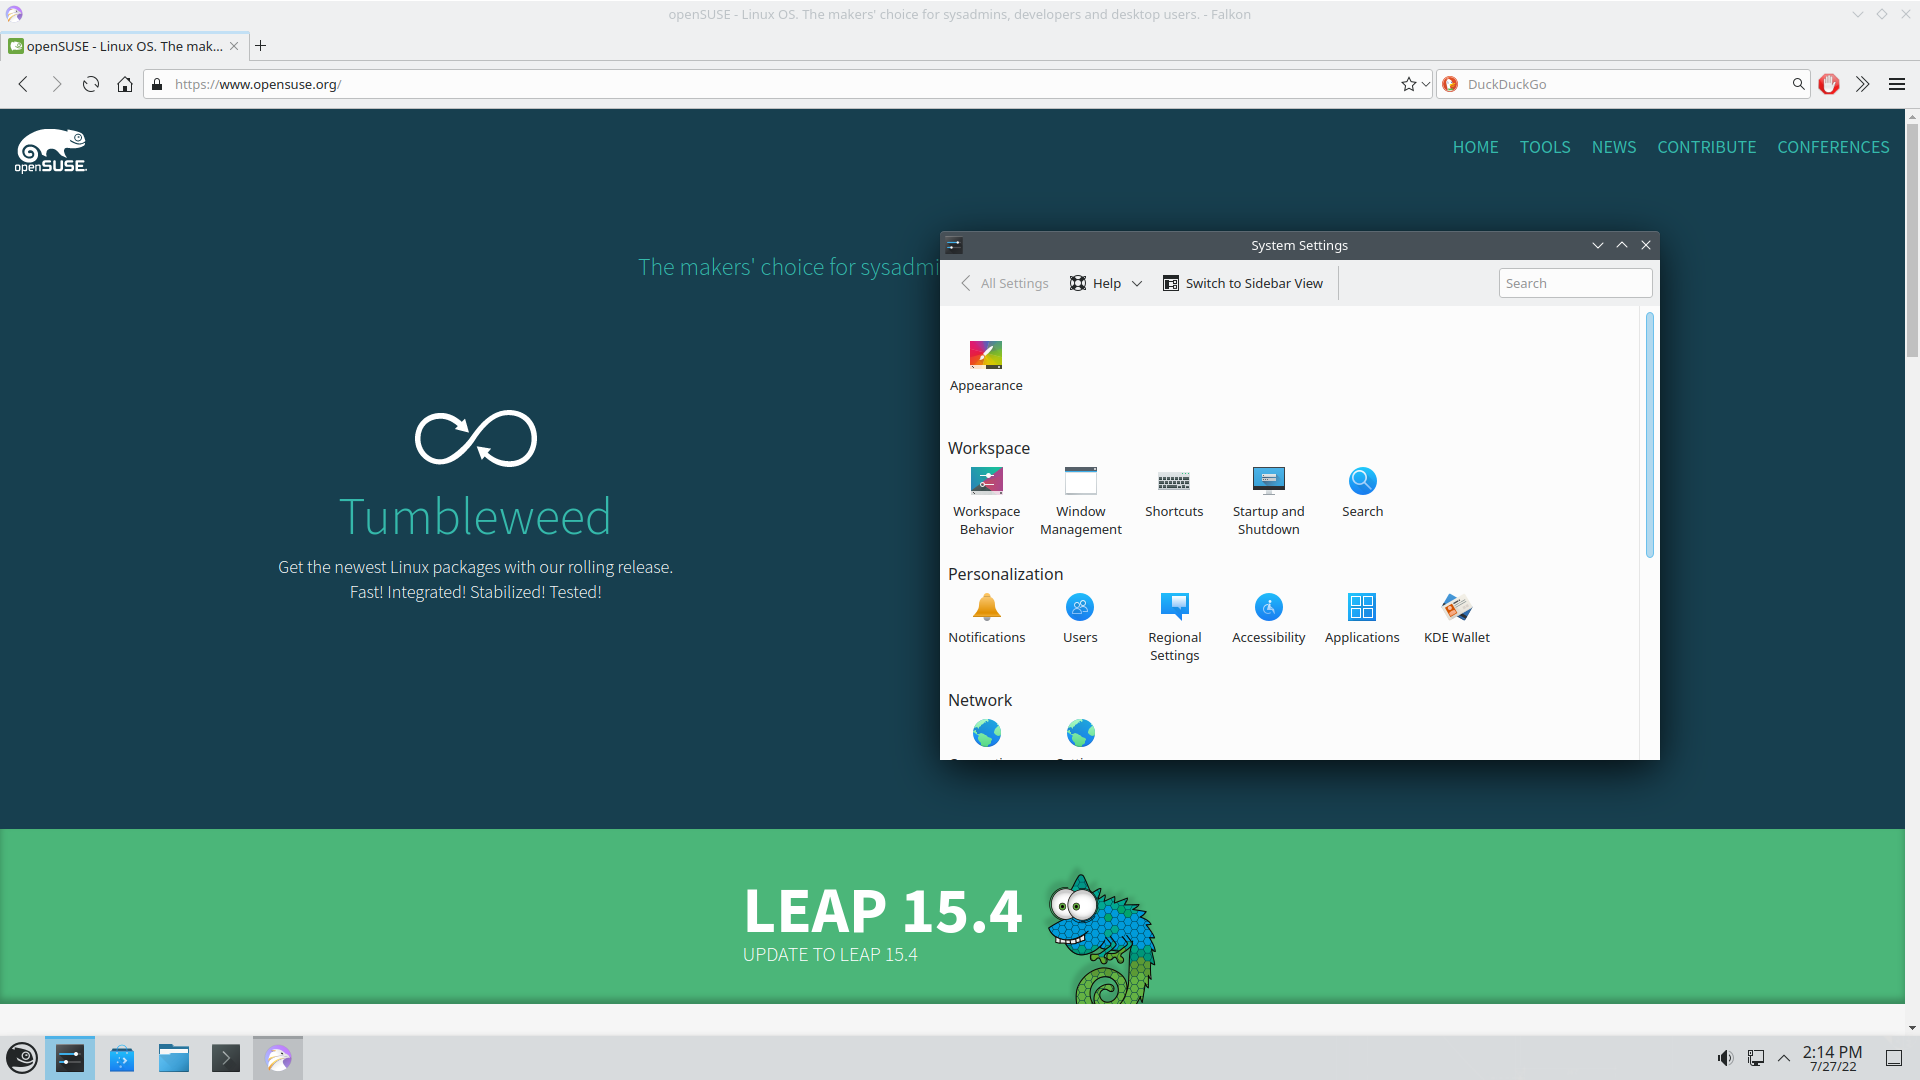Go back in Falkon browser
Screen dimensions: 1920x1080
23,84
